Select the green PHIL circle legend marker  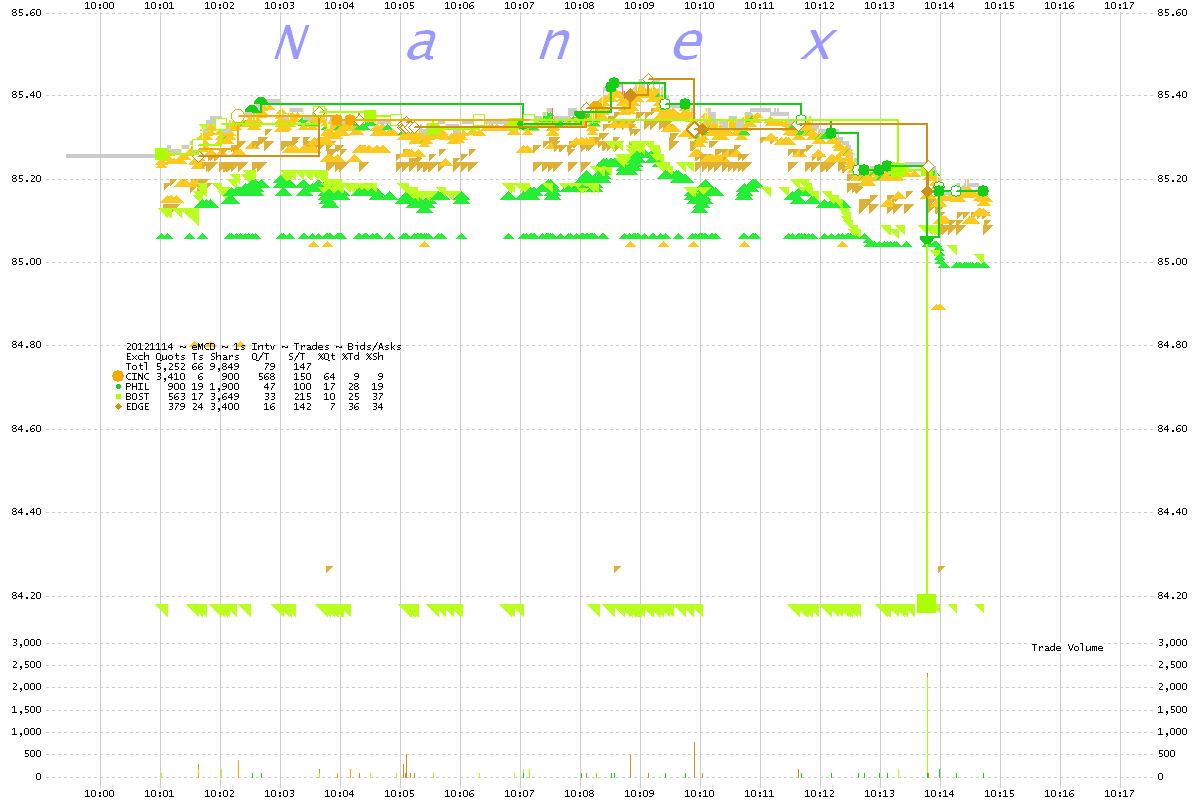(118, 386)
